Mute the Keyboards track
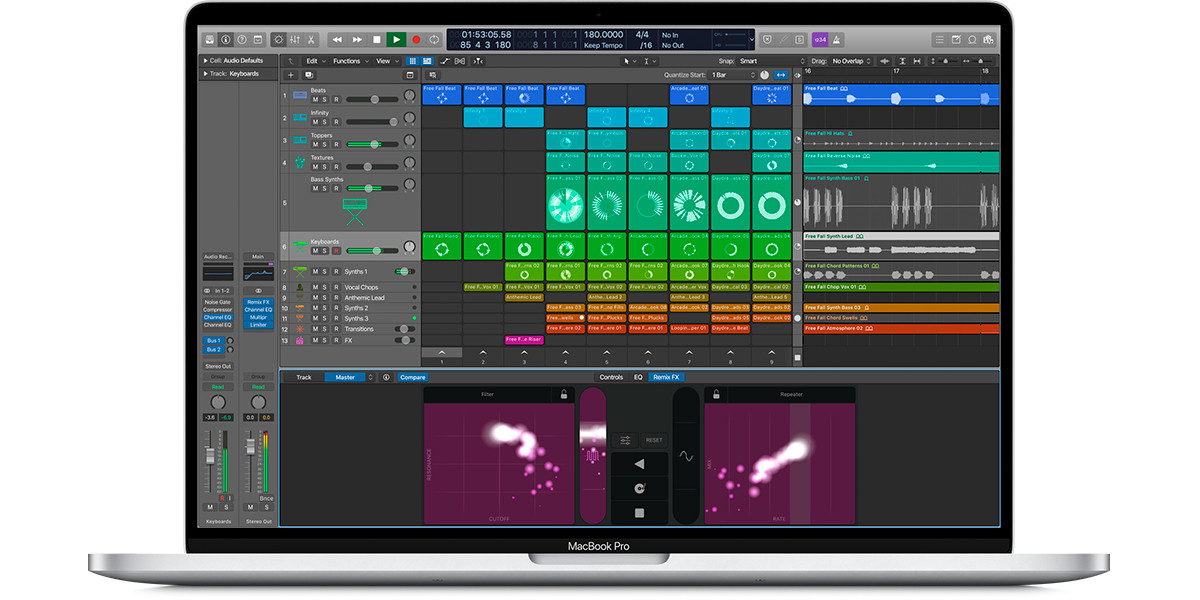This screenshot has width=1200, height=600. tap(315, 249)
